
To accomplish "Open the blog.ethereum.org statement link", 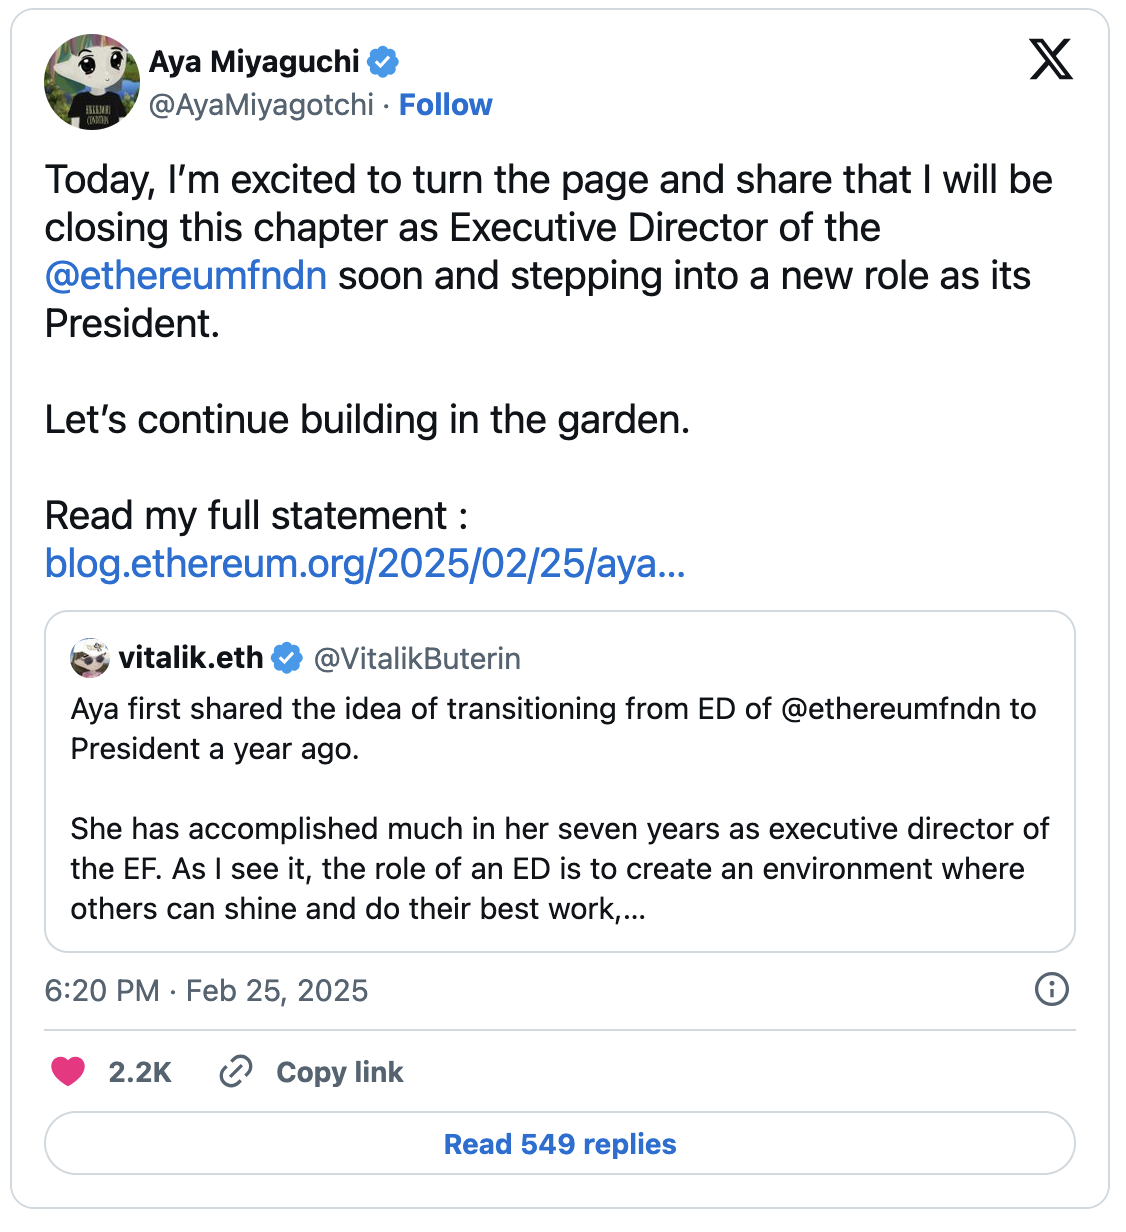I will 364,565.
